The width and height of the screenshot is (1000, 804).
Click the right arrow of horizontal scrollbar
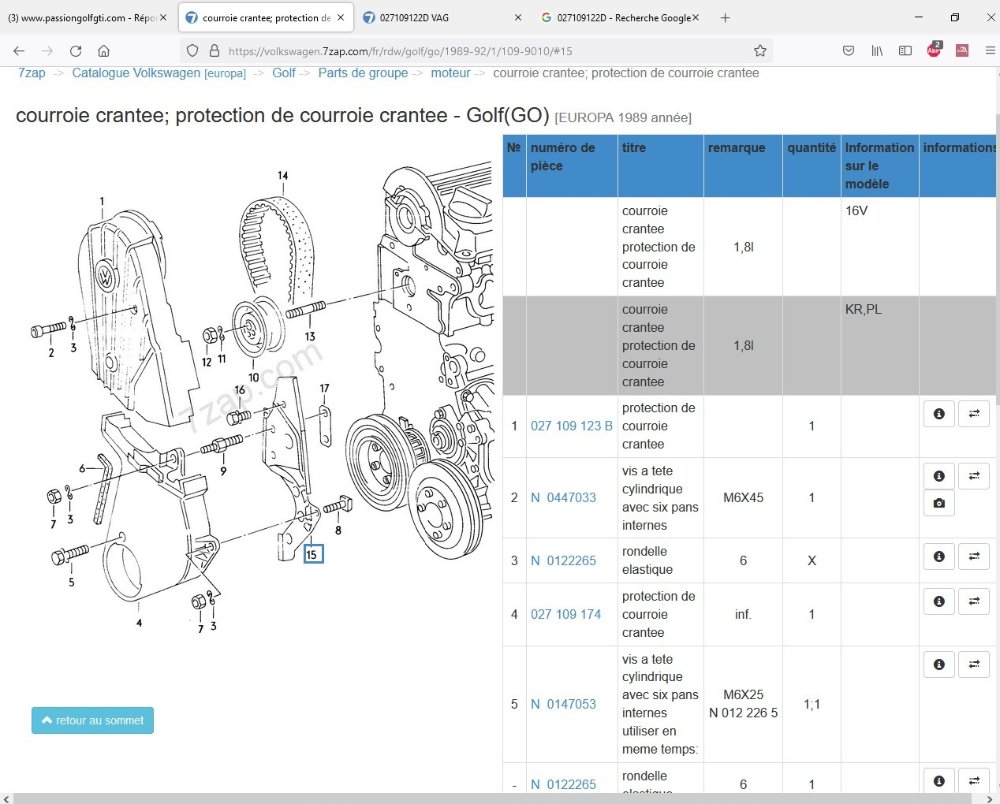pyautogui.click(x=992, y=798)
